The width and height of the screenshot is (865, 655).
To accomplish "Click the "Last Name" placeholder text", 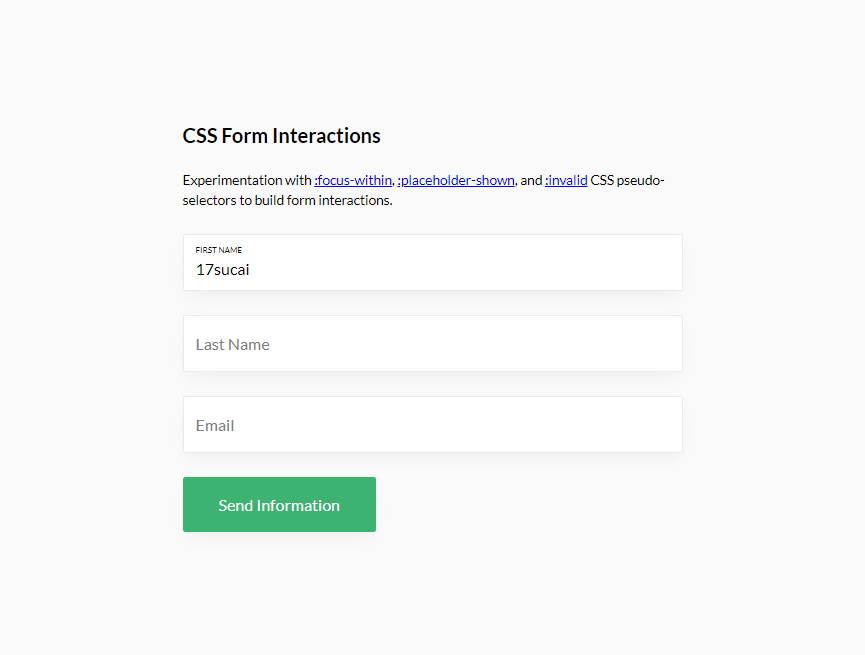I will click(x=232, y=344).
